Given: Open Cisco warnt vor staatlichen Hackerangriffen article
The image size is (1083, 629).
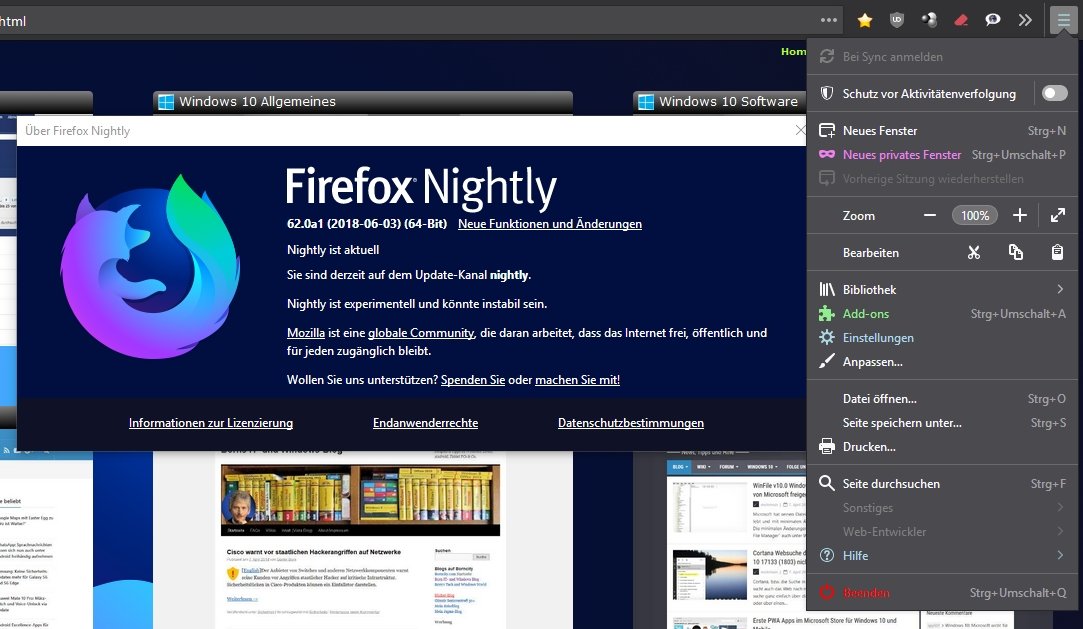Looking at the screenshot, I should tap(314, 552).
